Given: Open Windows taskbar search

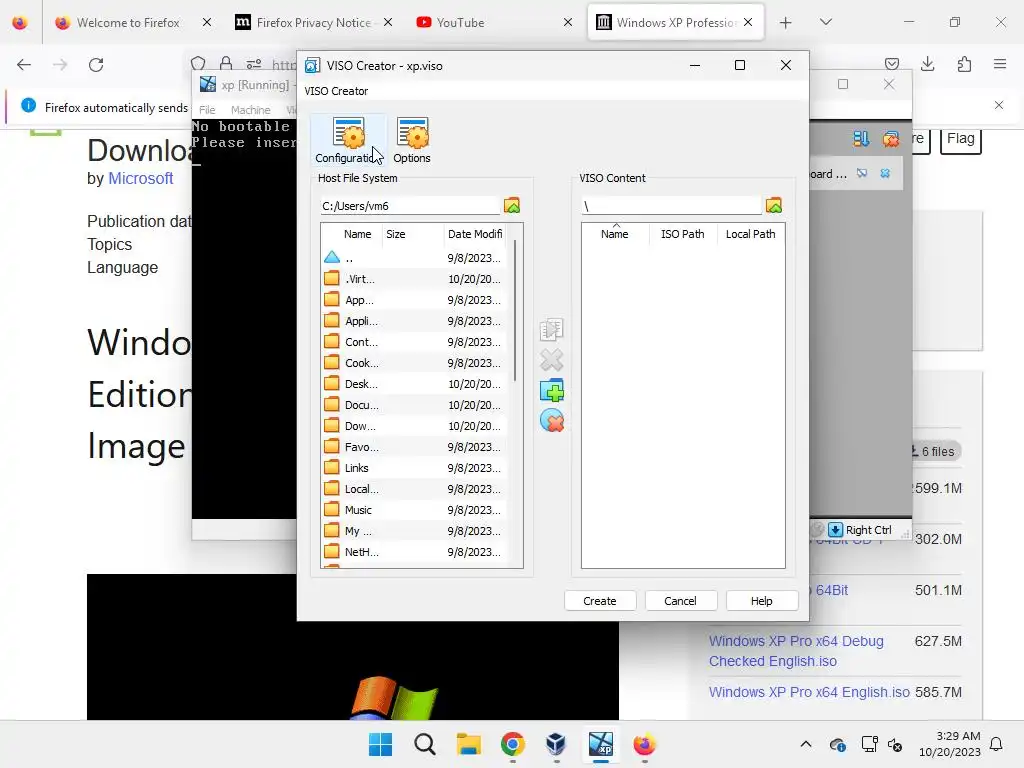Looking at the screenshot, I should click(x=424, y=744).
